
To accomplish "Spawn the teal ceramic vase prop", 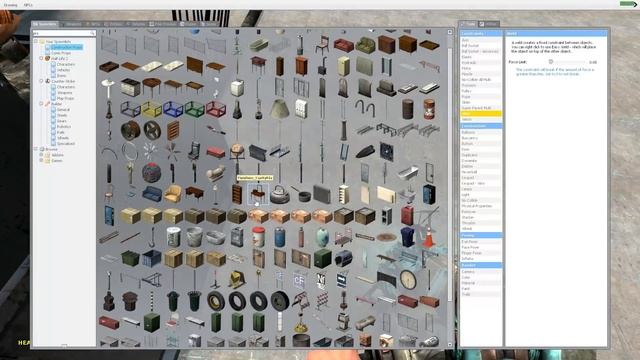I will click(x=322, y=238).
